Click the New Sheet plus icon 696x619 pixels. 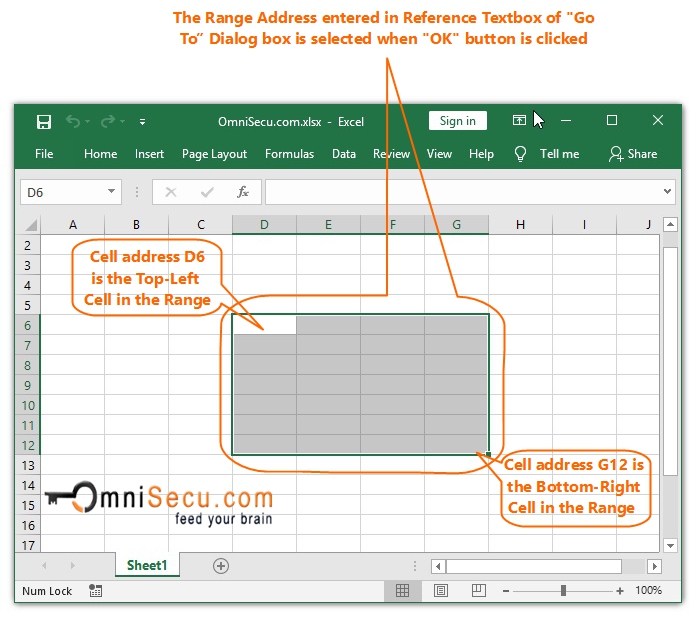(221, 566)
